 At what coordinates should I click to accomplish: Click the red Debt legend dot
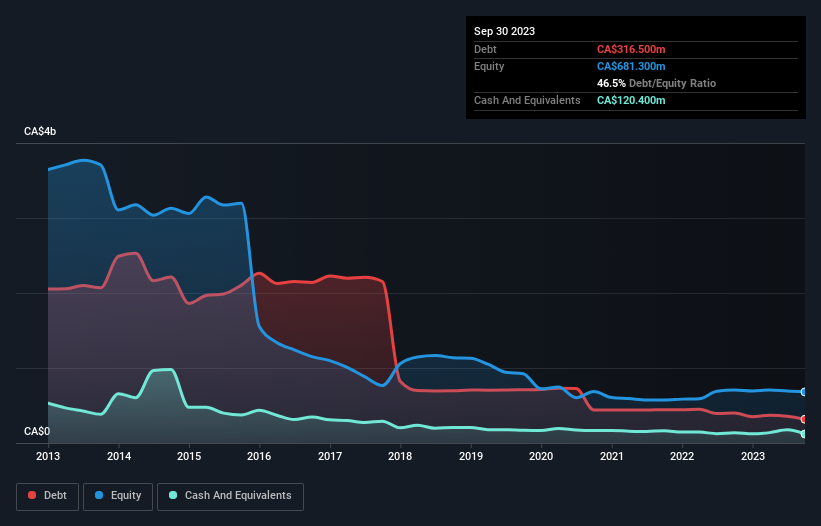[32, 495]
